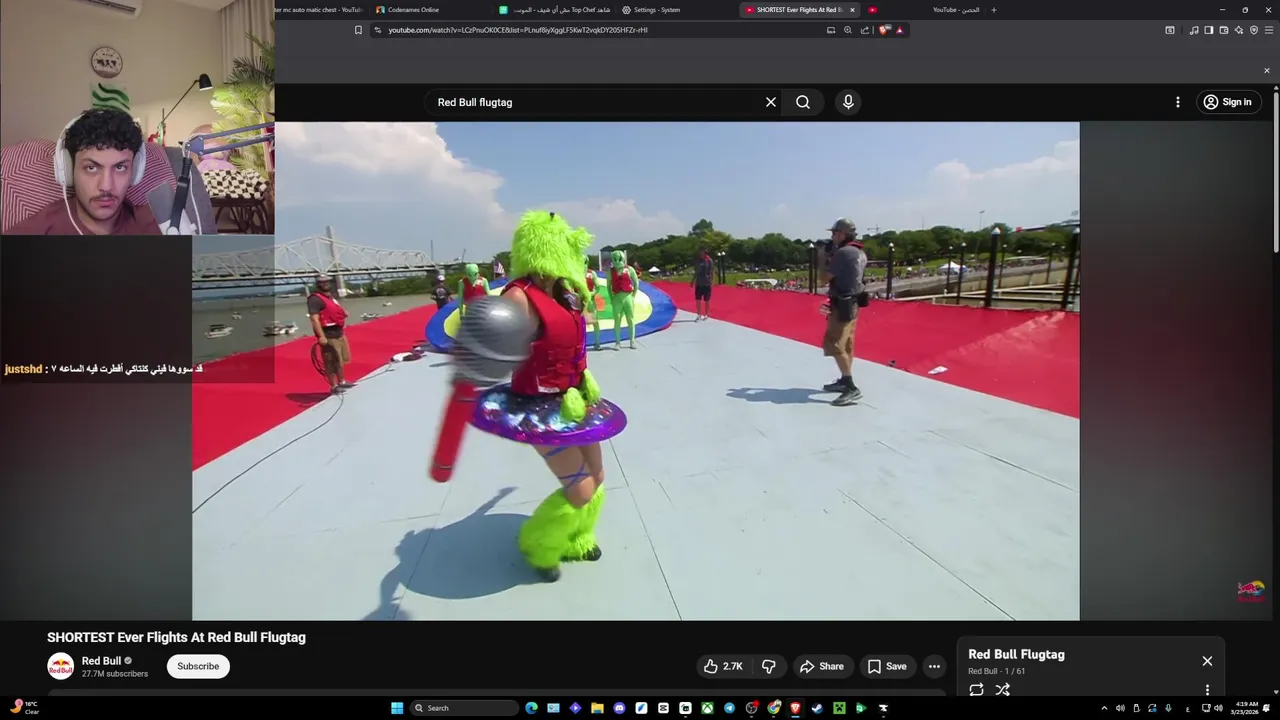This screenshot has height=720, width=1280.
Task: Switch to the rightmost YouTube tab
Action: pyautogui.click(x=925, y=10)
